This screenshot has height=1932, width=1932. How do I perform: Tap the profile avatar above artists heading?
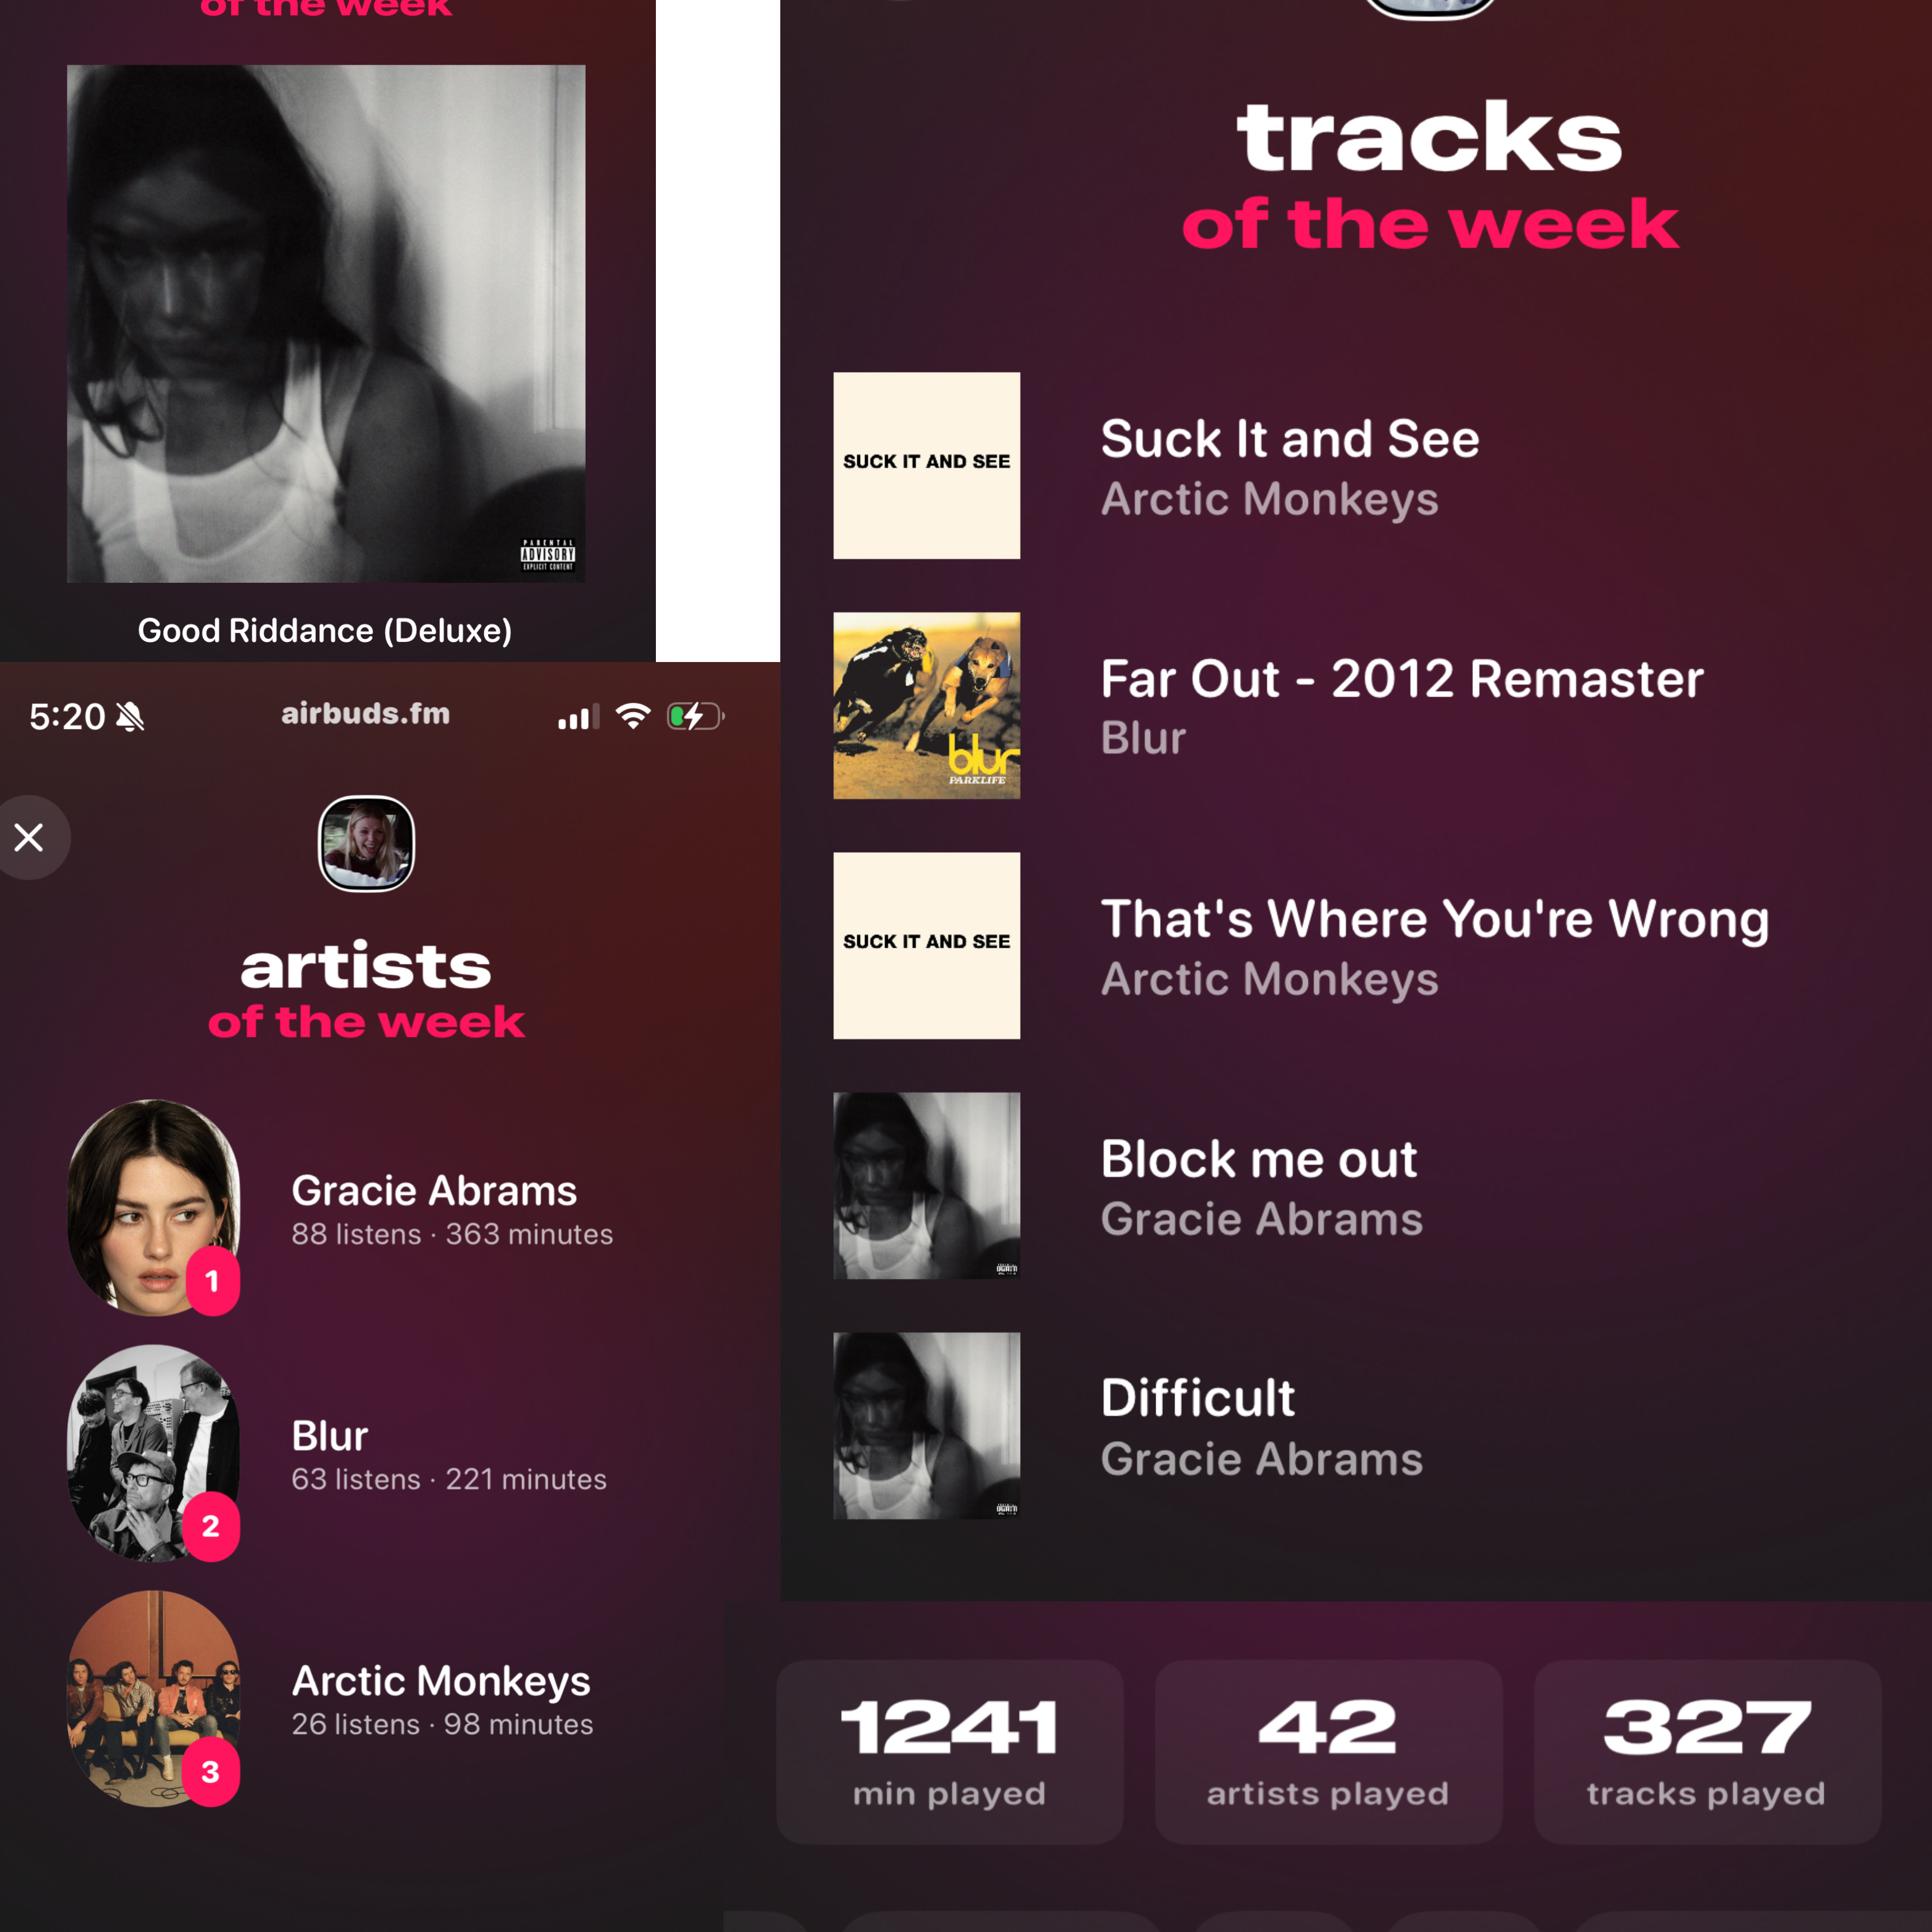point(366,843)
